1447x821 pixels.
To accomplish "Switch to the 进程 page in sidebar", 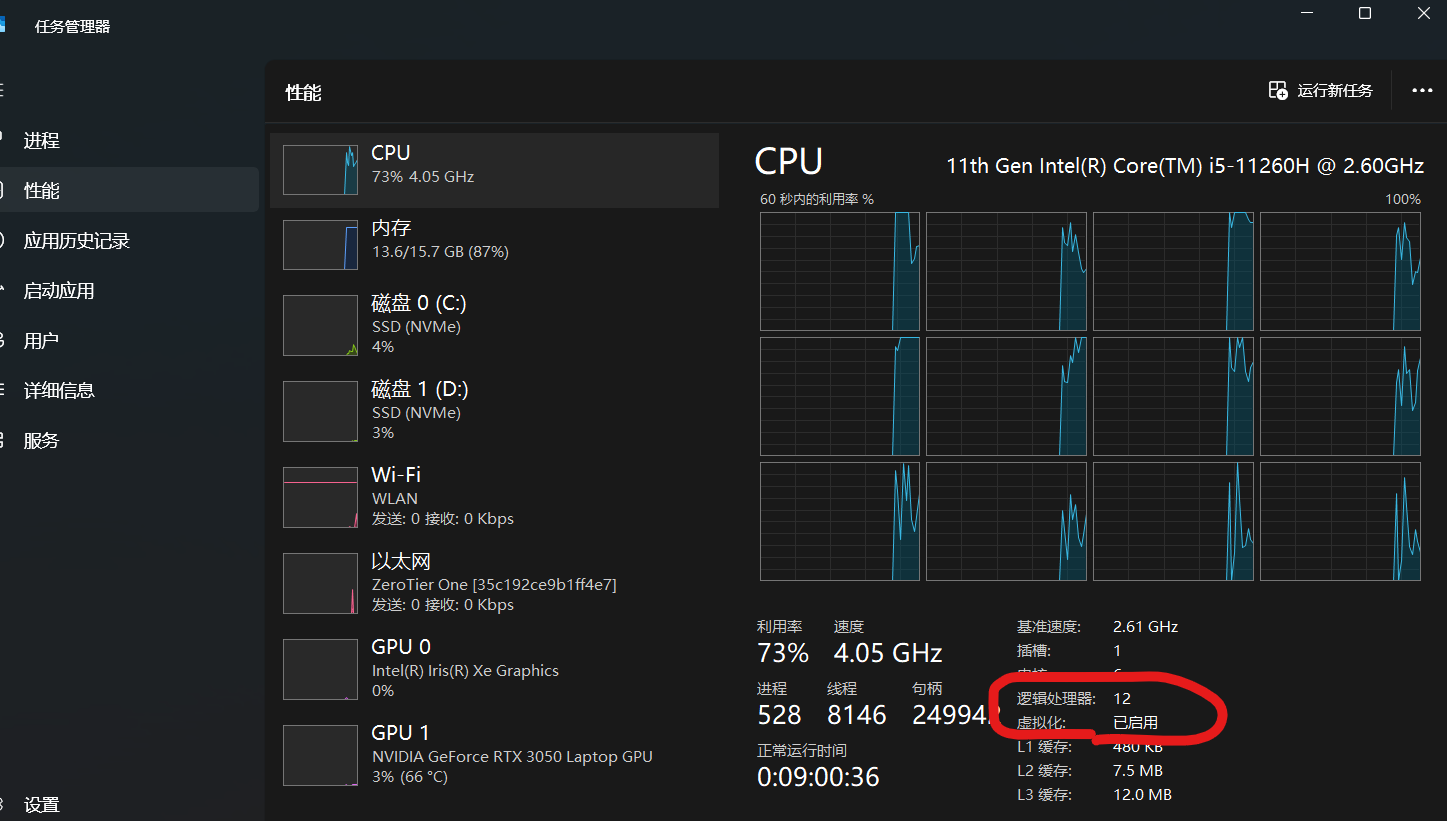I will click(42, 141).
